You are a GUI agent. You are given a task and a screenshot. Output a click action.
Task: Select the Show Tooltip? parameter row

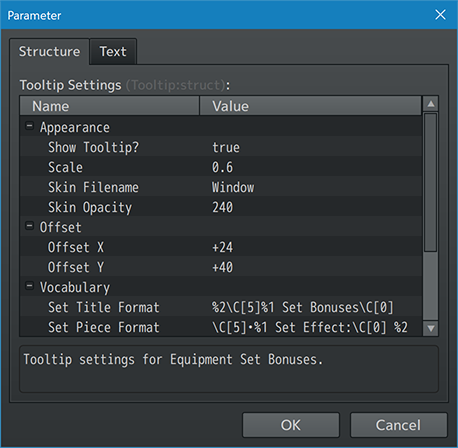[x=221, y=147]
